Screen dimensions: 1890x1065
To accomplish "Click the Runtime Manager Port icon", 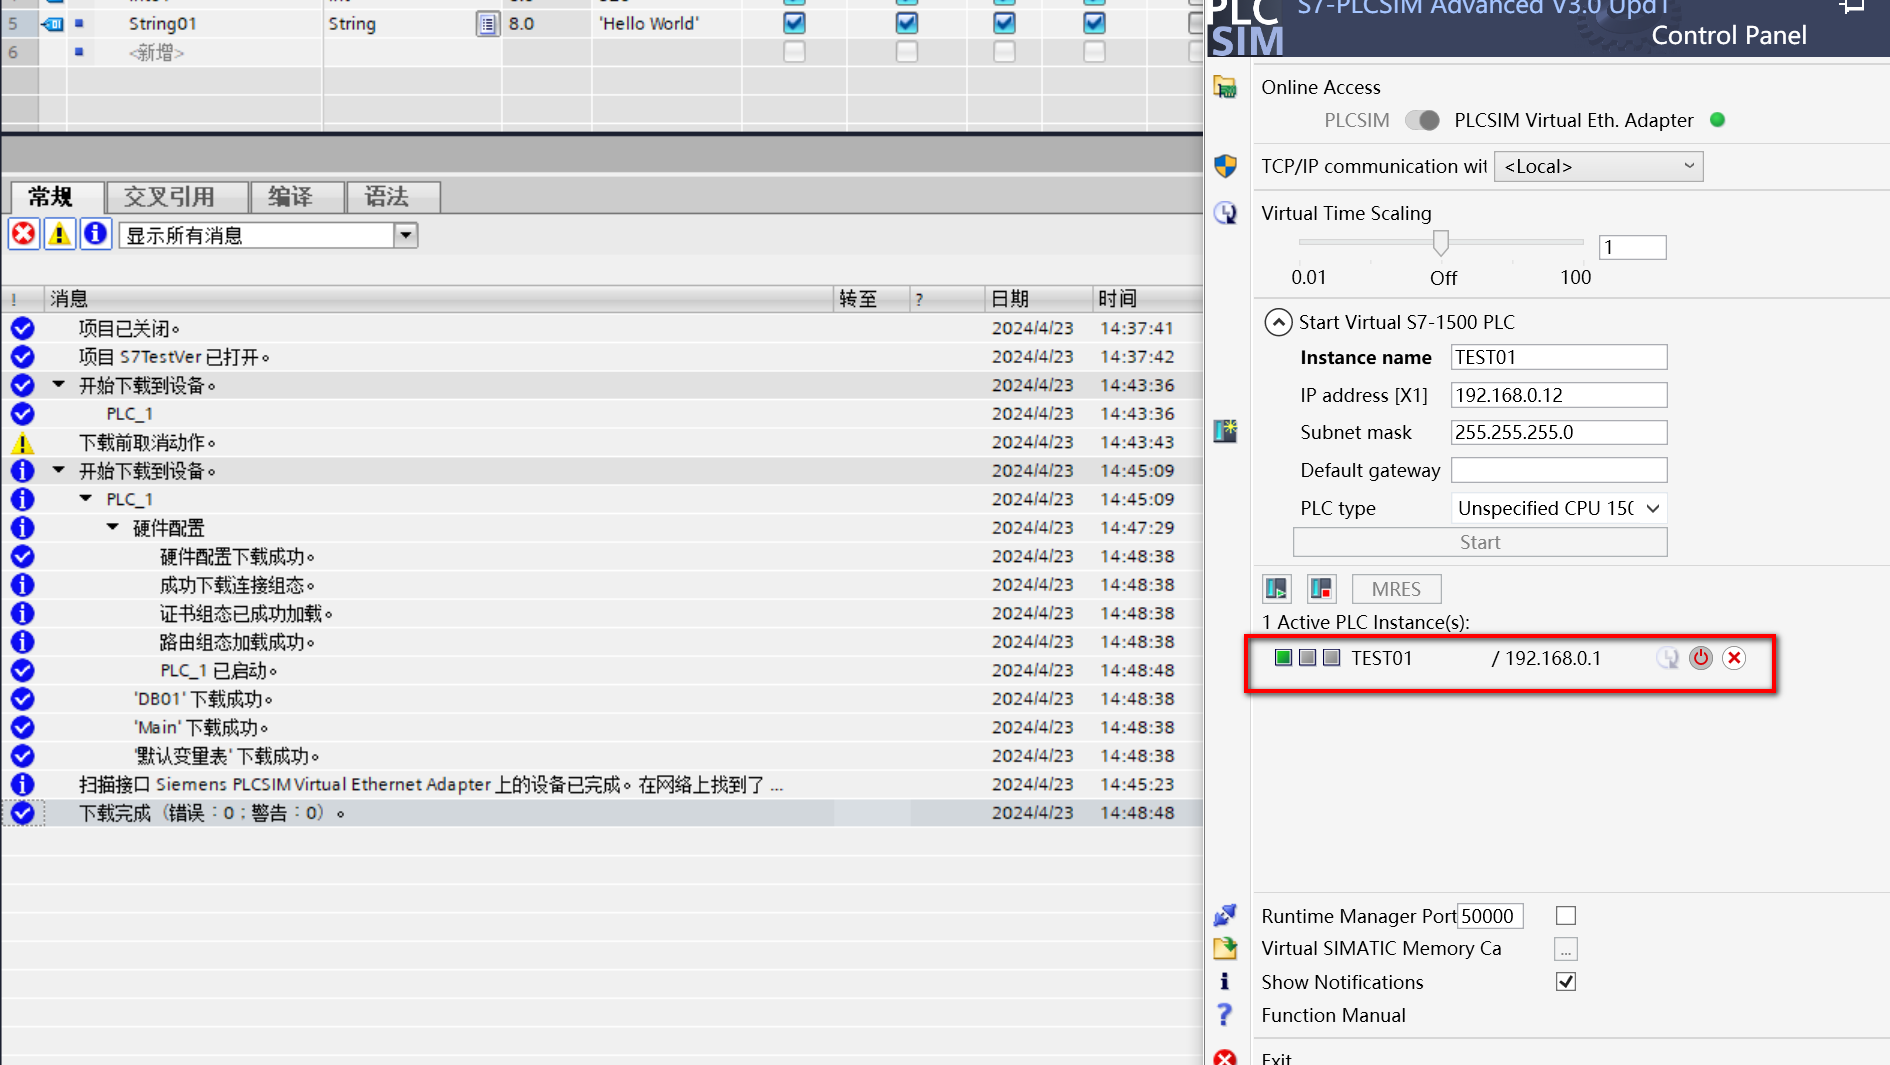I will coord(1225,915).
